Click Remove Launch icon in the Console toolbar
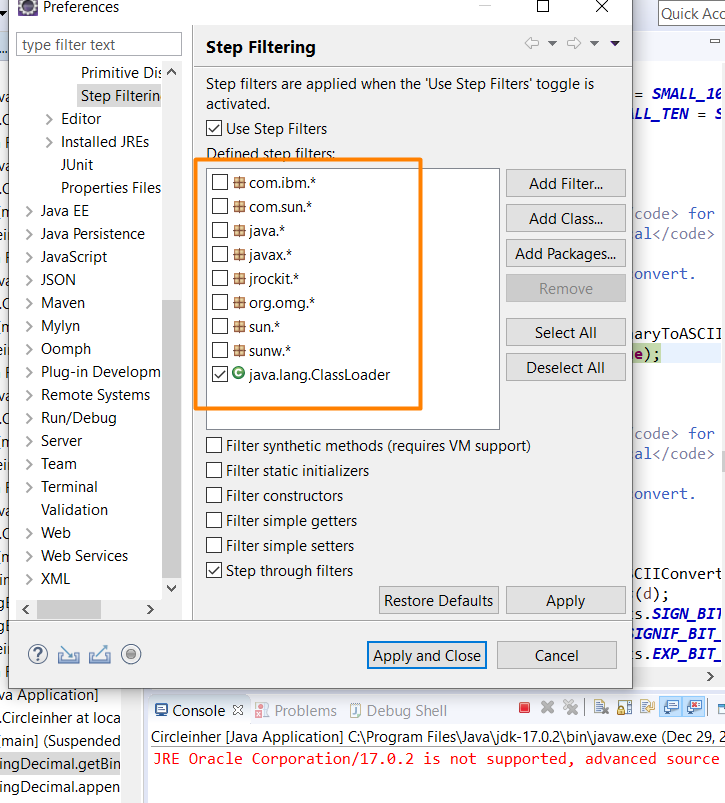This screenshot has width=725, height=803. click(x=547, y=708)
